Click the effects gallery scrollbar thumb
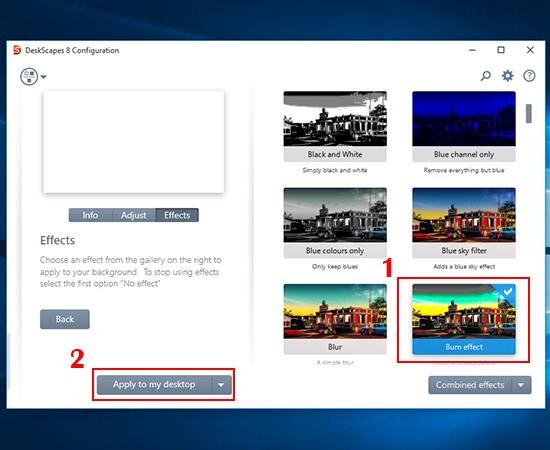Viewport: 550px width, 450px height. [529, 113]
